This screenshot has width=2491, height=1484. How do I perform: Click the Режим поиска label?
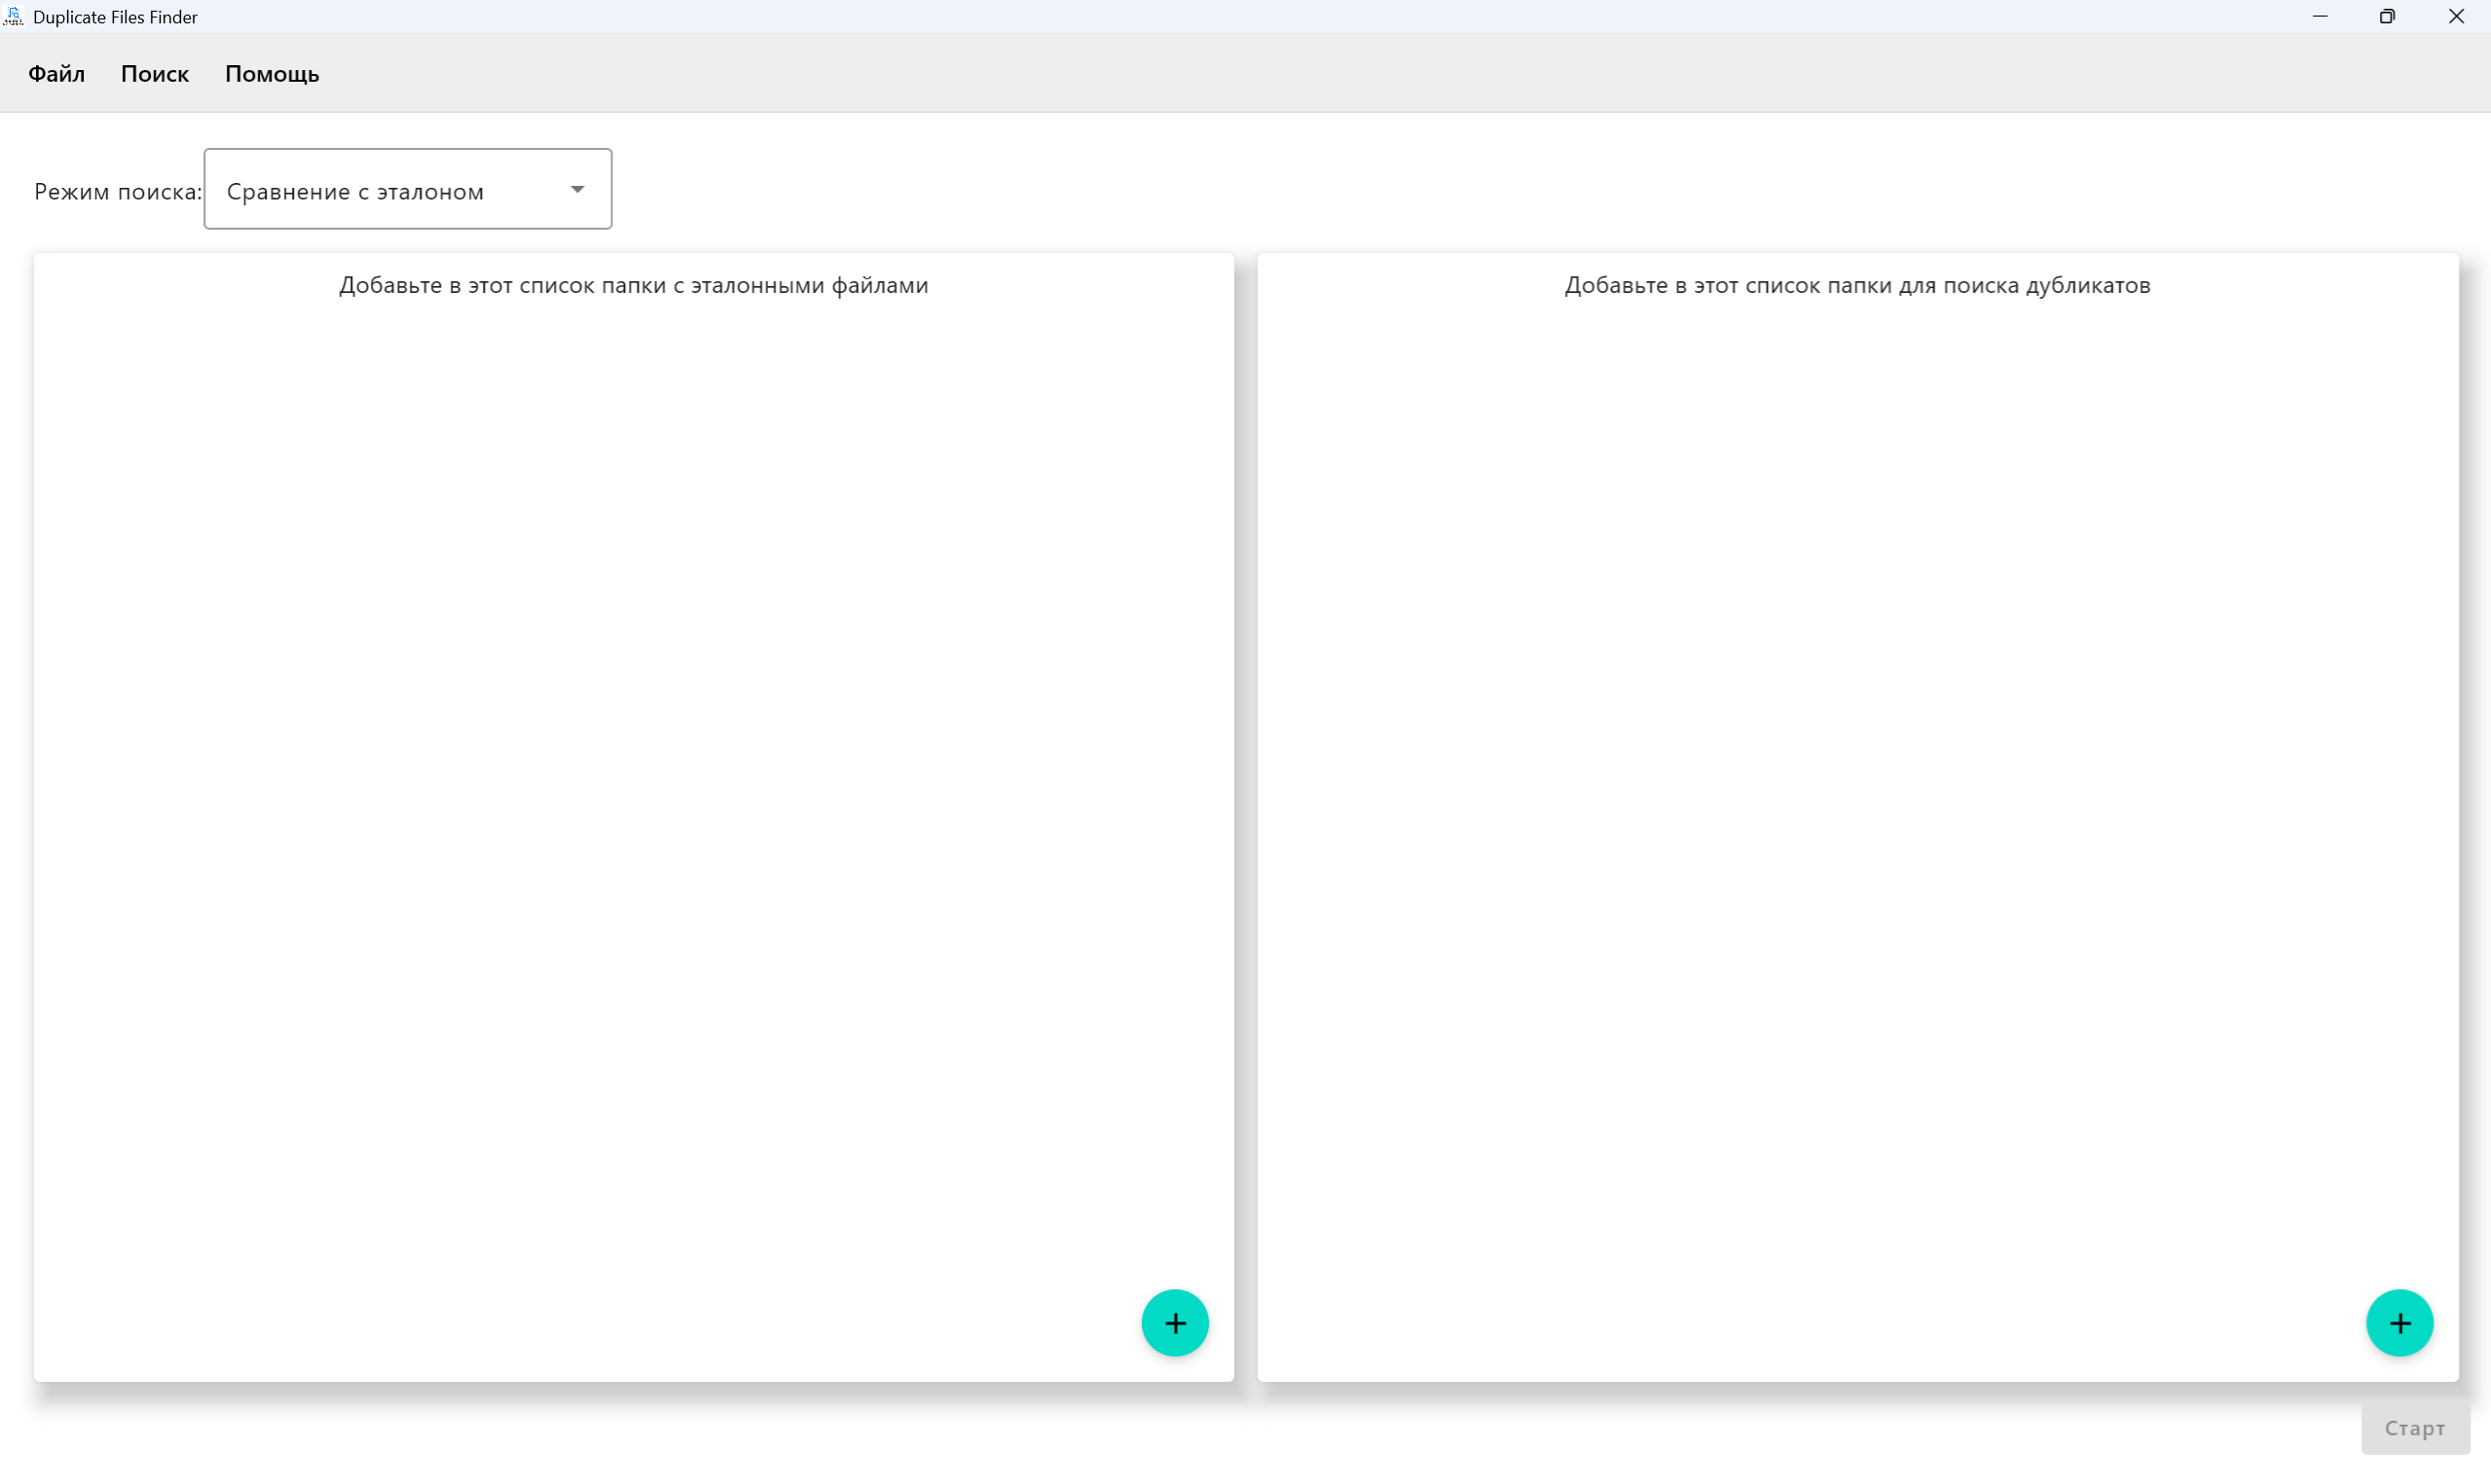(x=117, y=191)
